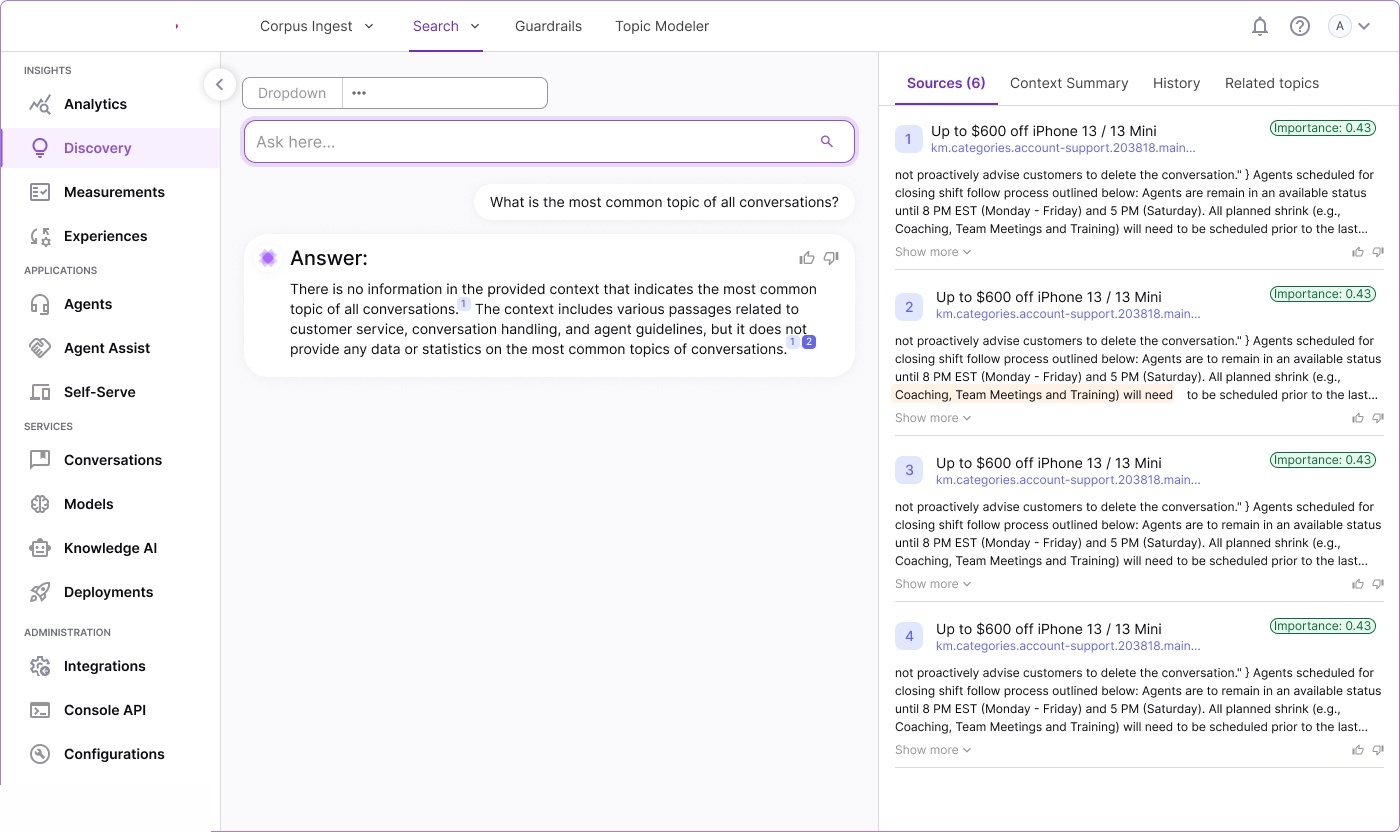
Task: Open the user avatar account dropdown
Action: [x=1349, y=27]
